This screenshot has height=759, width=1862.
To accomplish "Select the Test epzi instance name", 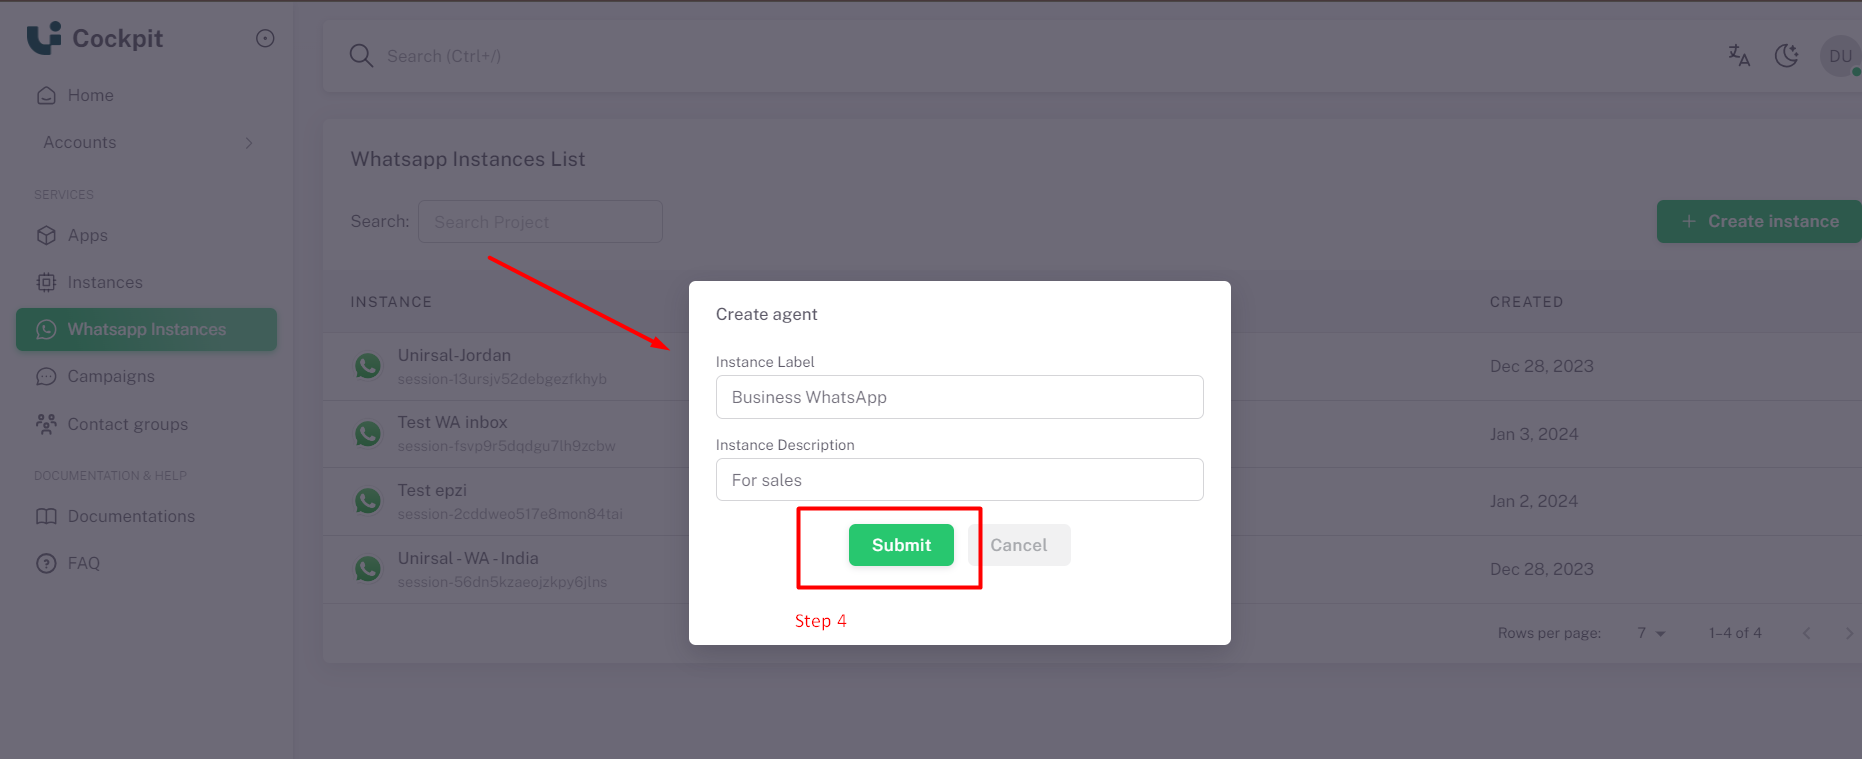I will pos(432,490).
